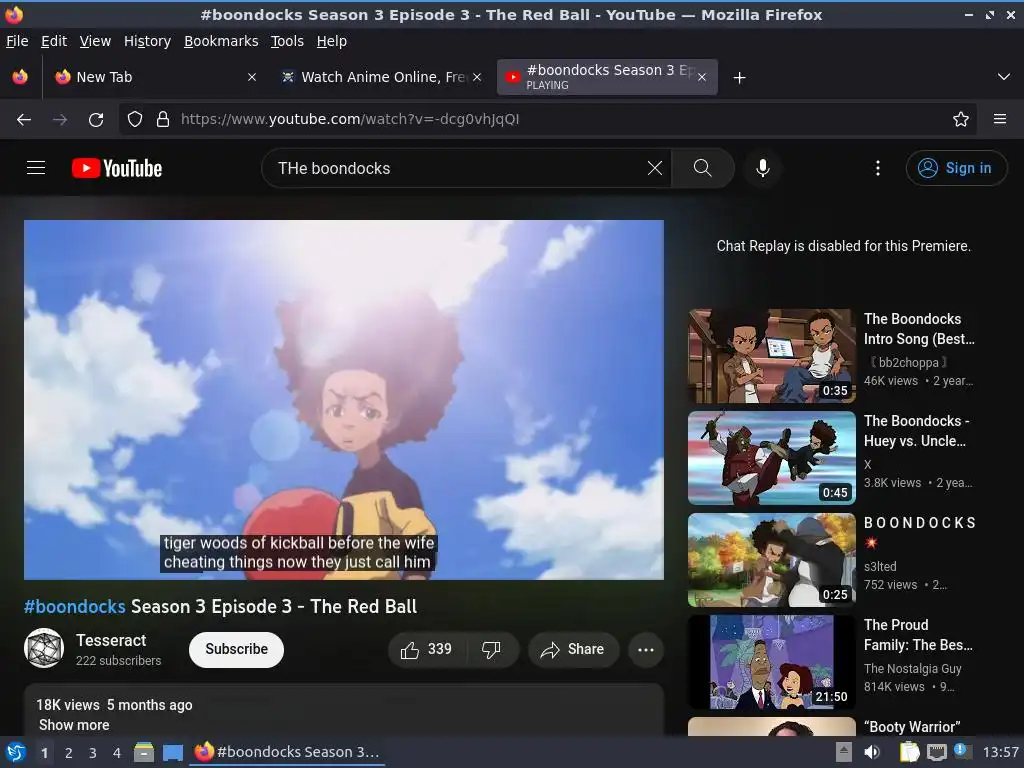The width and height of the screenshot is (1024, 768).
Task: Switch to workspace 3
Action: 93,753
